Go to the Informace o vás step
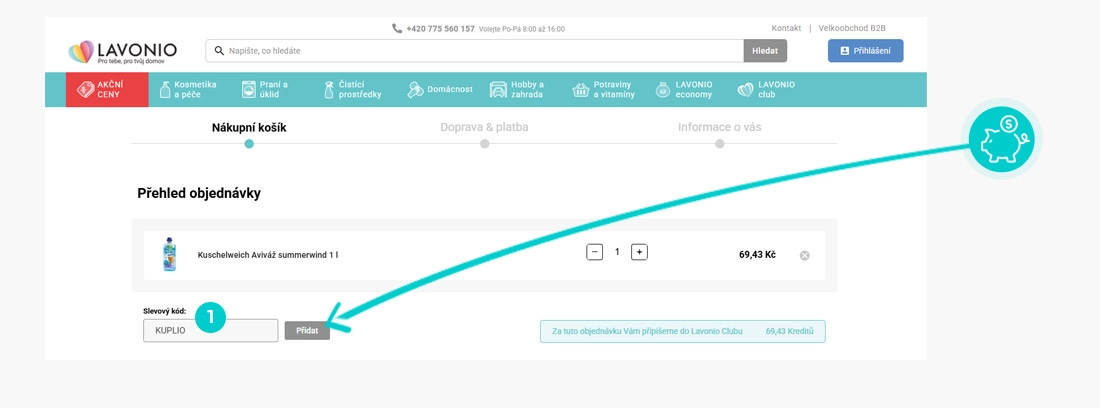The height and width of the screenshot is (408, 1100). pos(719,128)
